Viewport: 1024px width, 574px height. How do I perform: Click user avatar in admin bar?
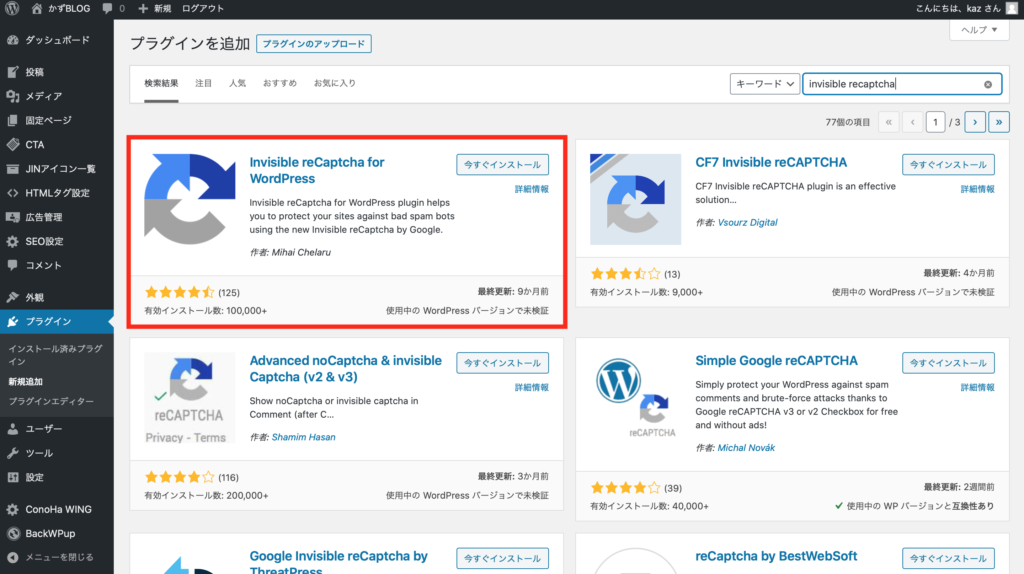[x=1012, y=8]
